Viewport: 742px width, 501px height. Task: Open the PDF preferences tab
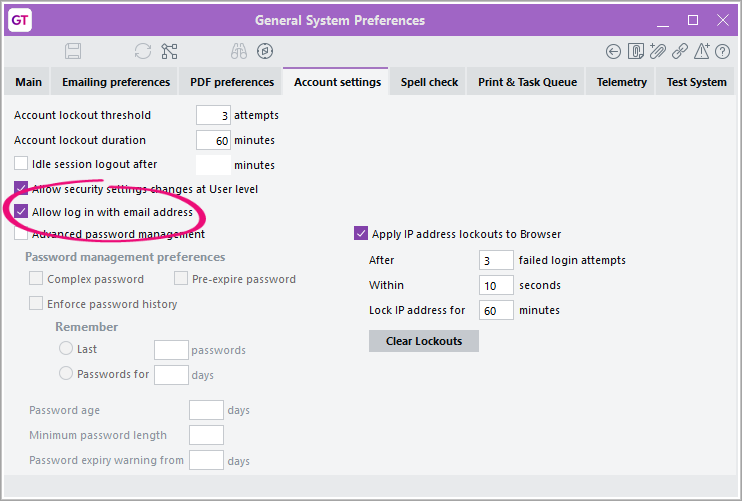click(x=232, y=82)
